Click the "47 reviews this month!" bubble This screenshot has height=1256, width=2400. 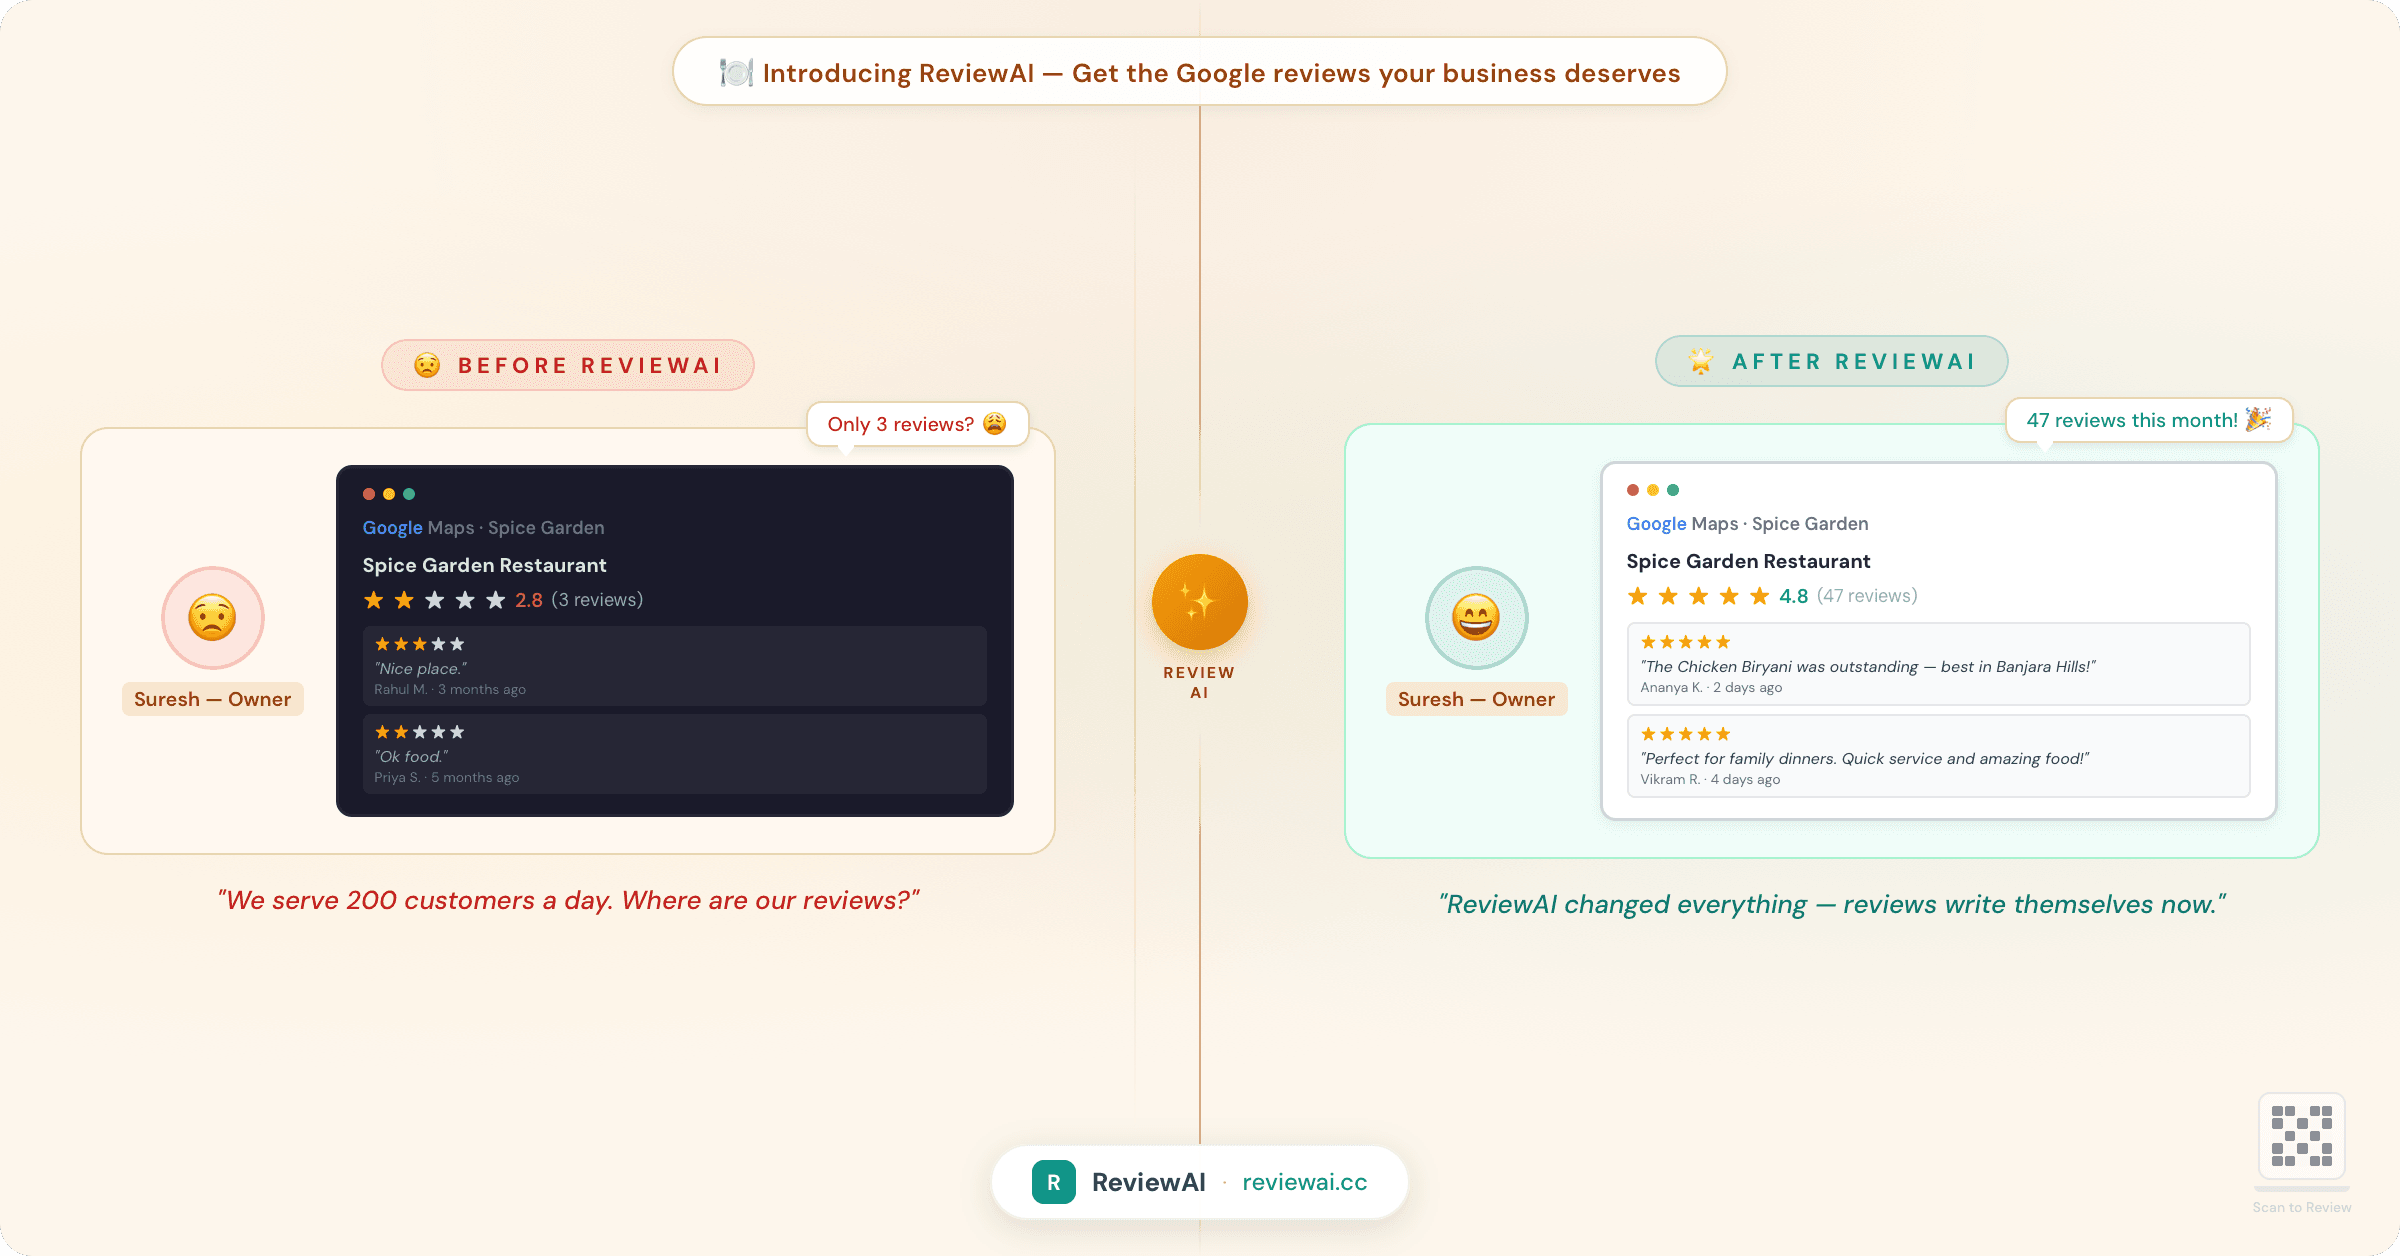point(2150,420)
